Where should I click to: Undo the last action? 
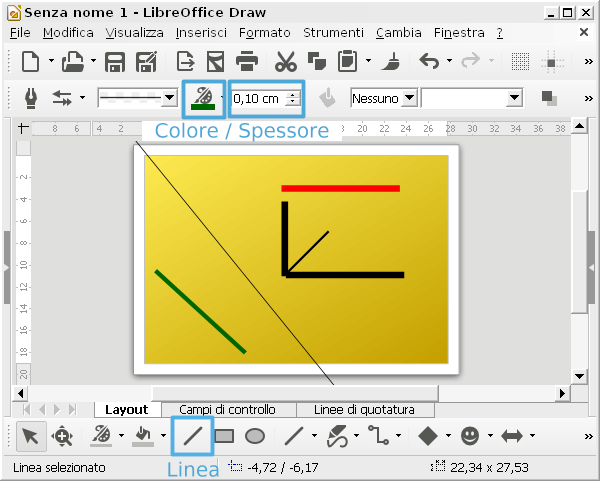point(429,62)
